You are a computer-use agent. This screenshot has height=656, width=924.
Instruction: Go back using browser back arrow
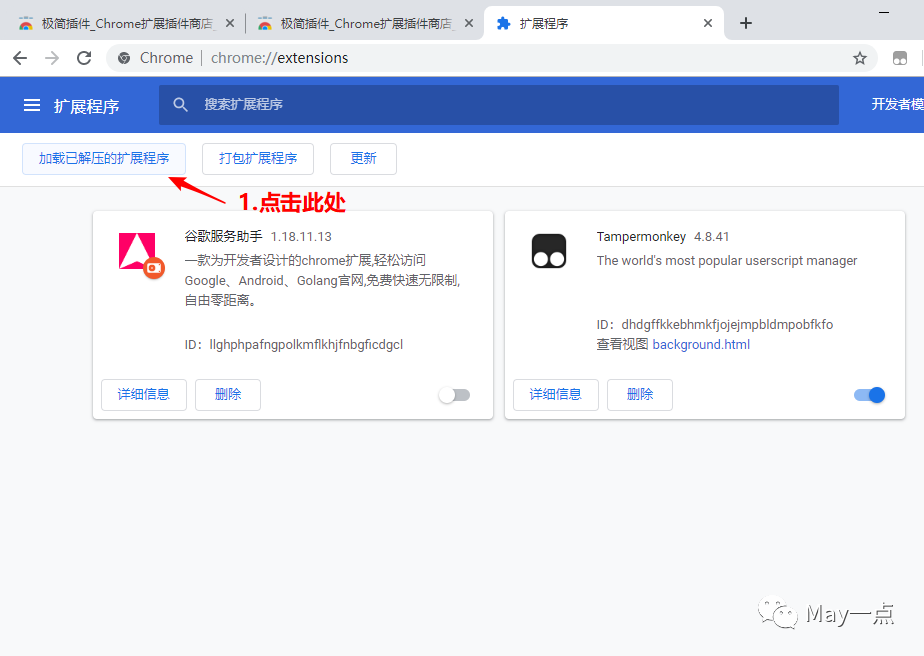pyautogui.click(x=20, y=58)
